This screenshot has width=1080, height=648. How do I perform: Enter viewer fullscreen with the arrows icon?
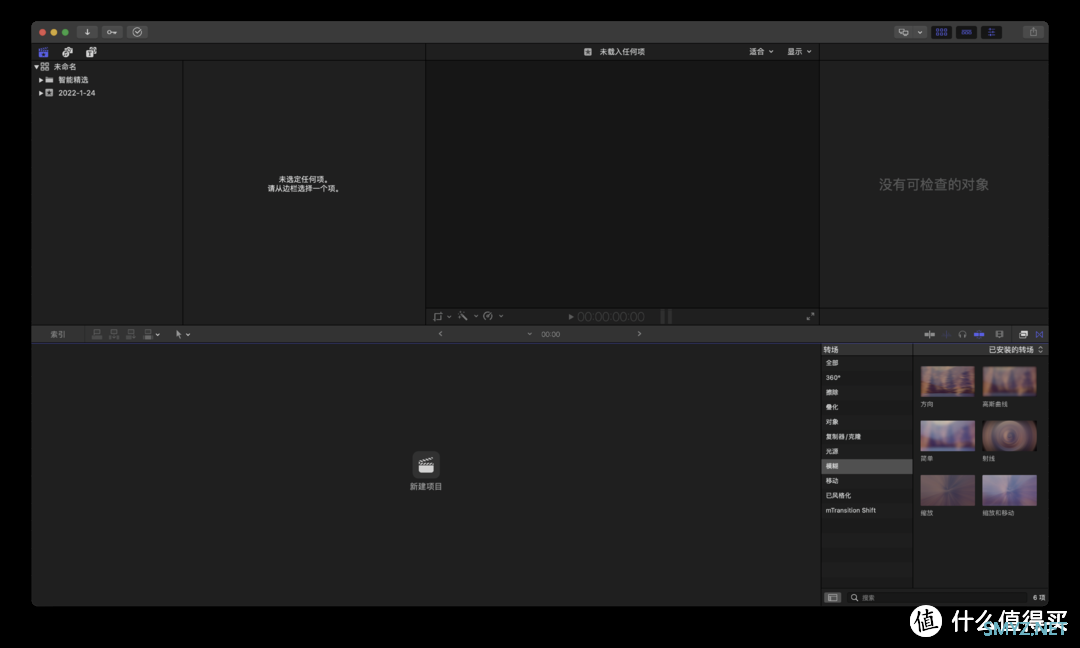(810, 317)
